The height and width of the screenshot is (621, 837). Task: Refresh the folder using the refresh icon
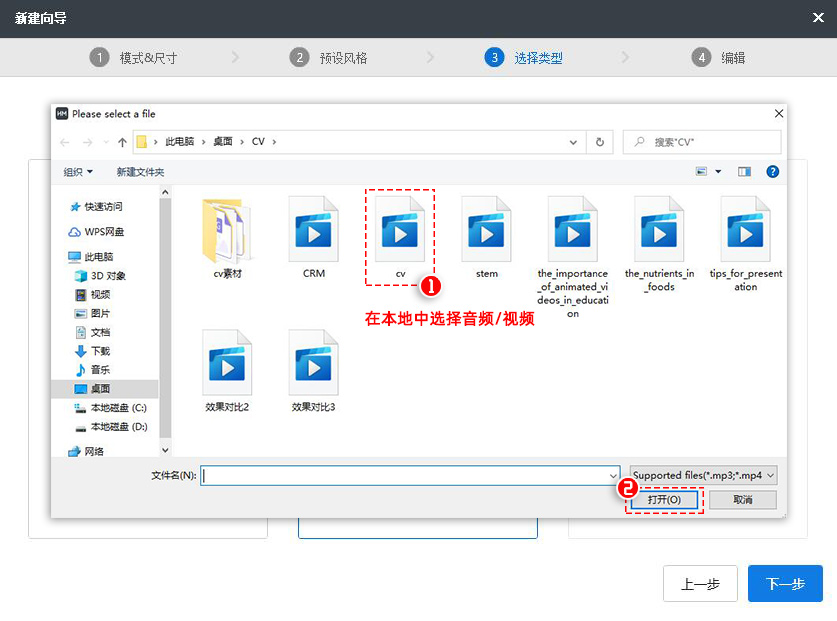[599, 141]
